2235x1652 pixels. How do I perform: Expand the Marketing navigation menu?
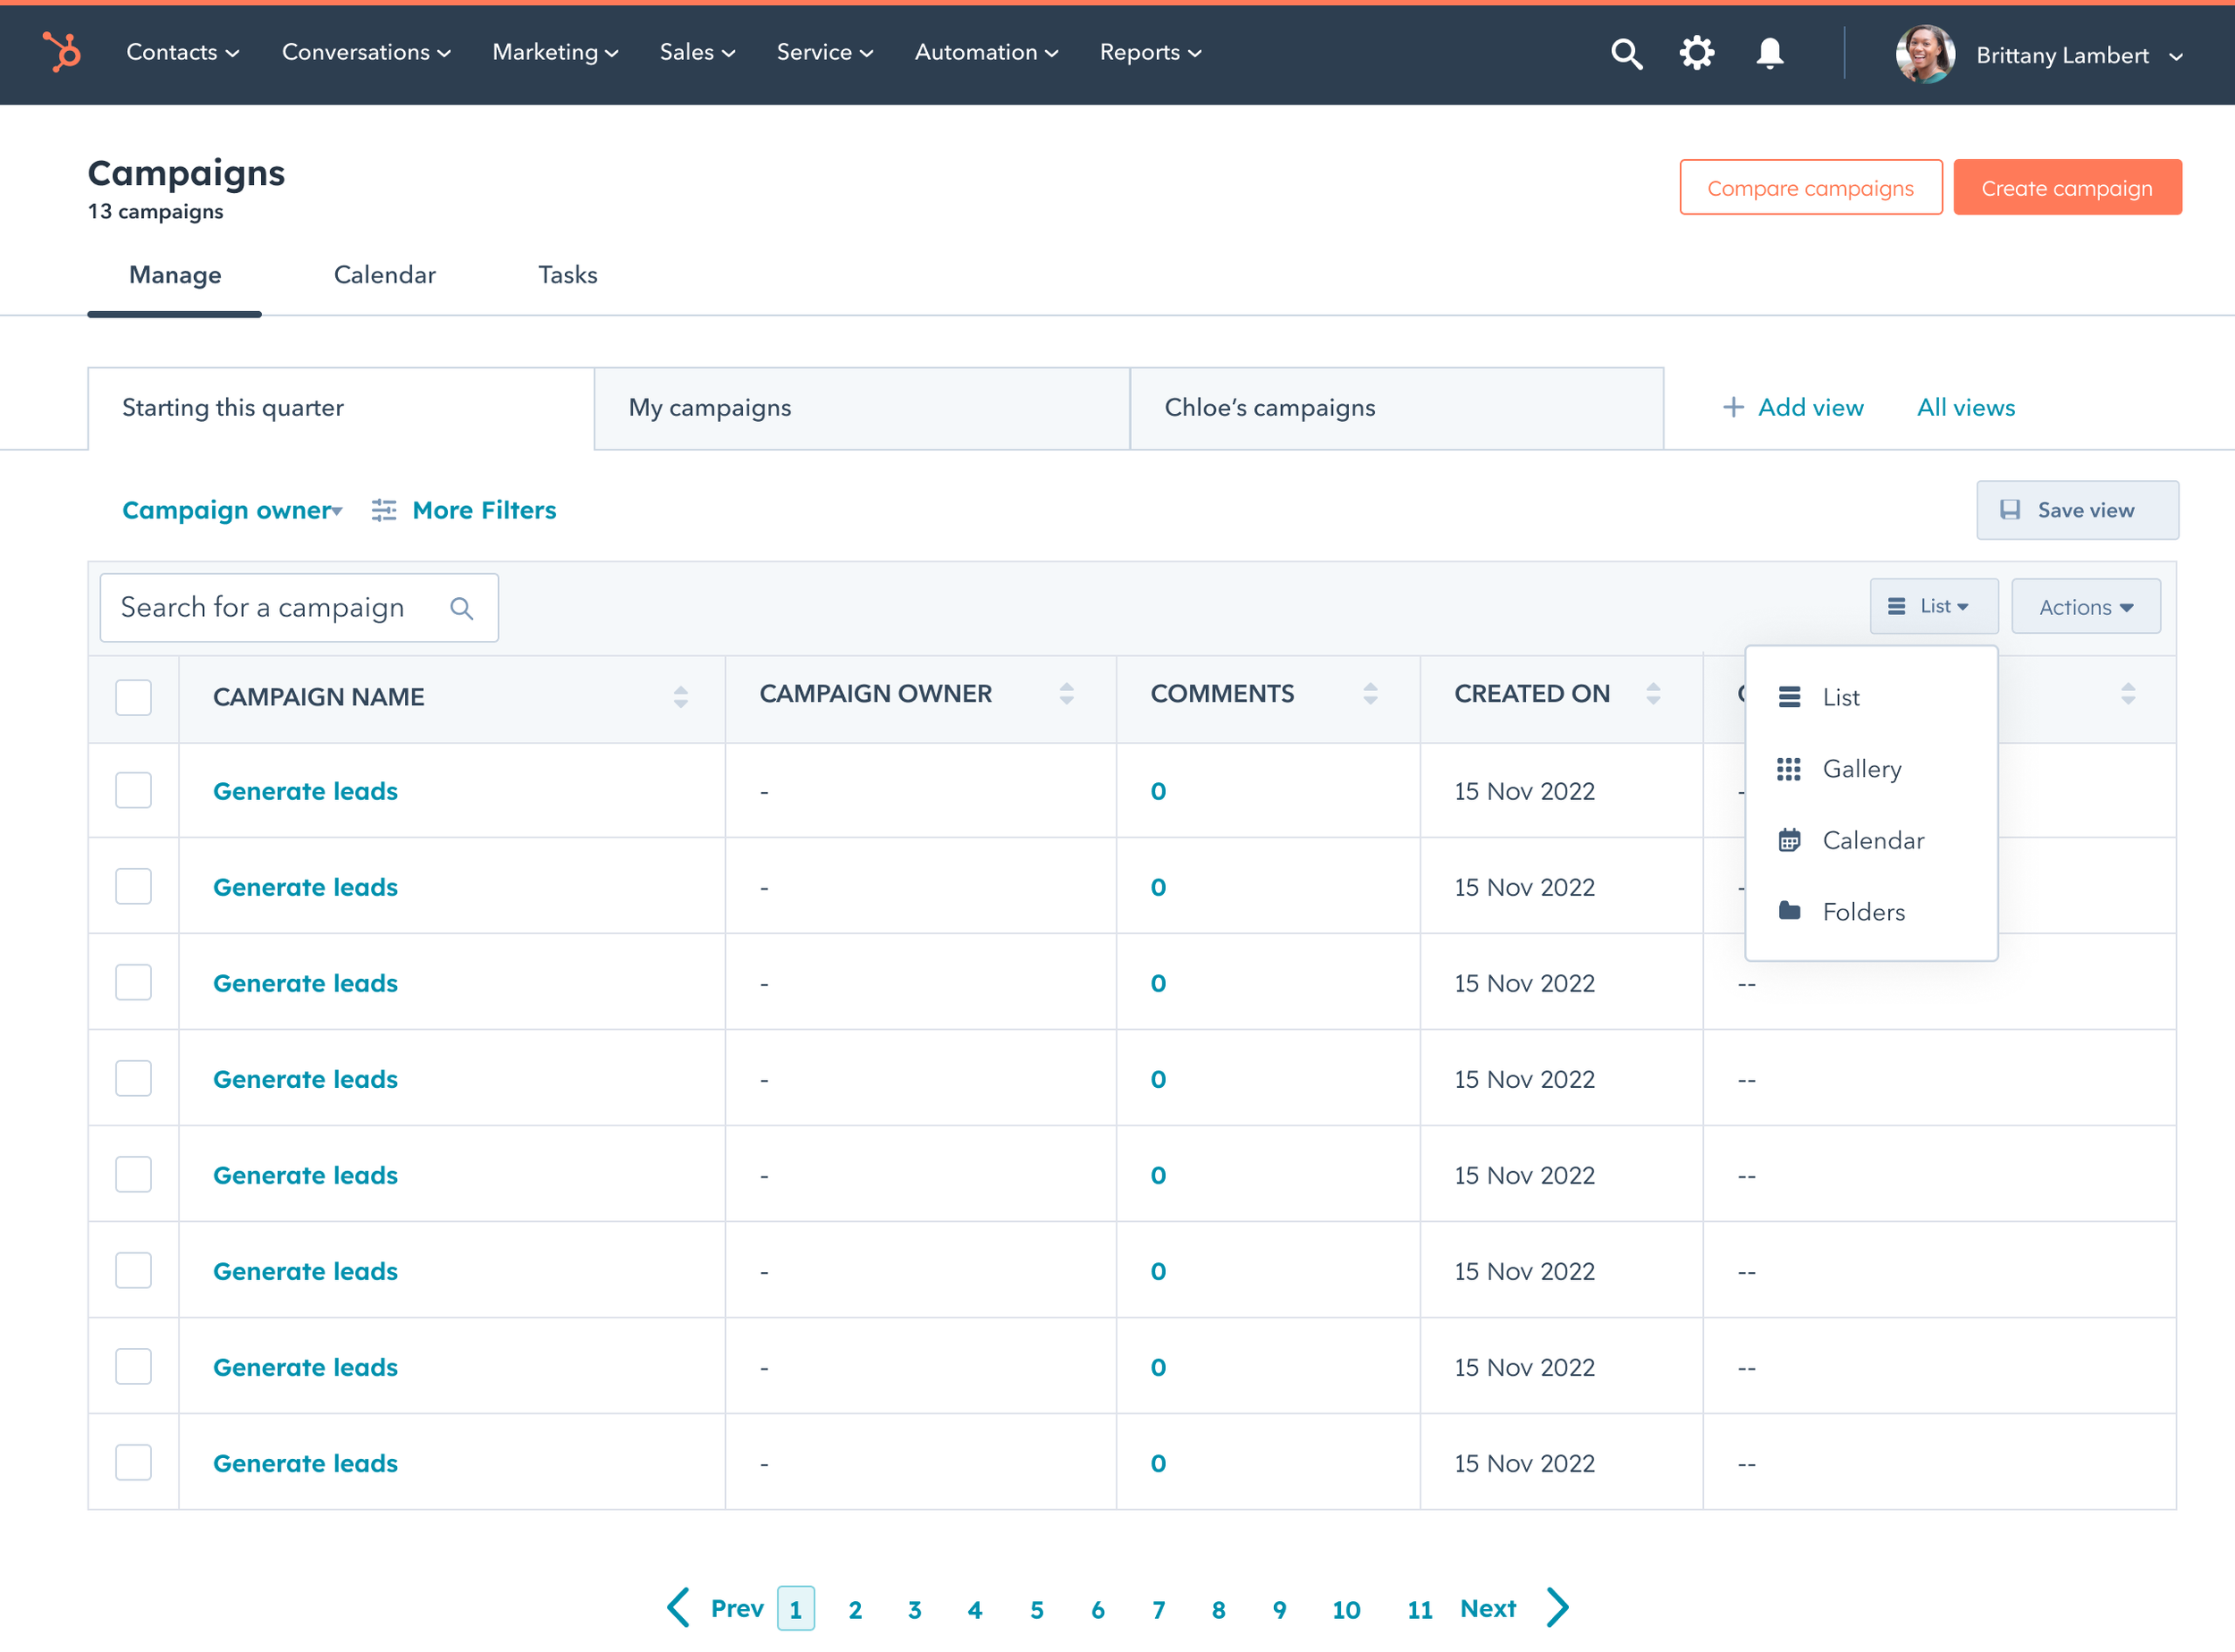(555, 52)
